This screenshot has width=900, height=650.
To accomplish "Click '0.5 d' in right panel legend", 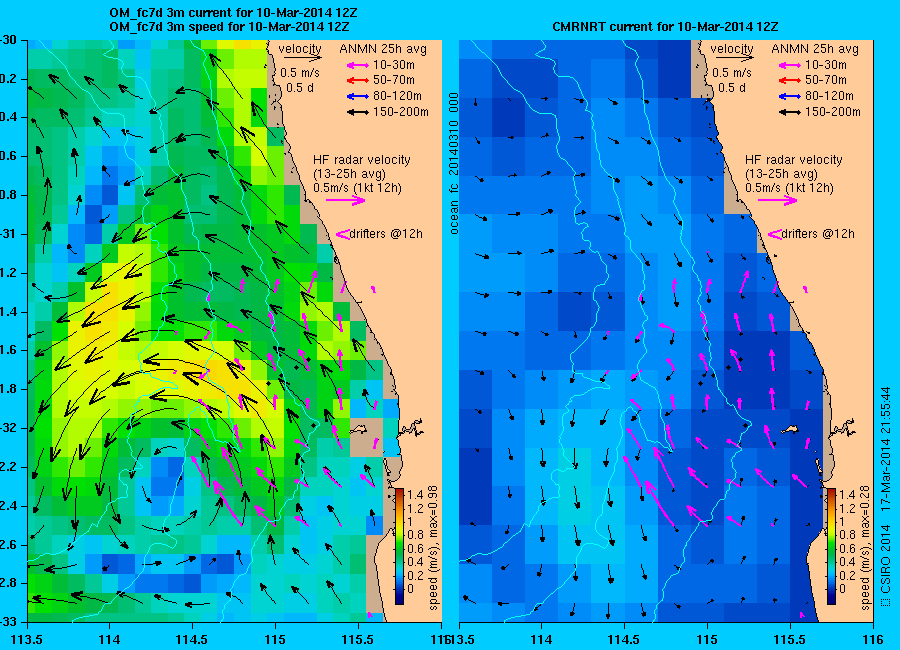I will click(732, 88).
